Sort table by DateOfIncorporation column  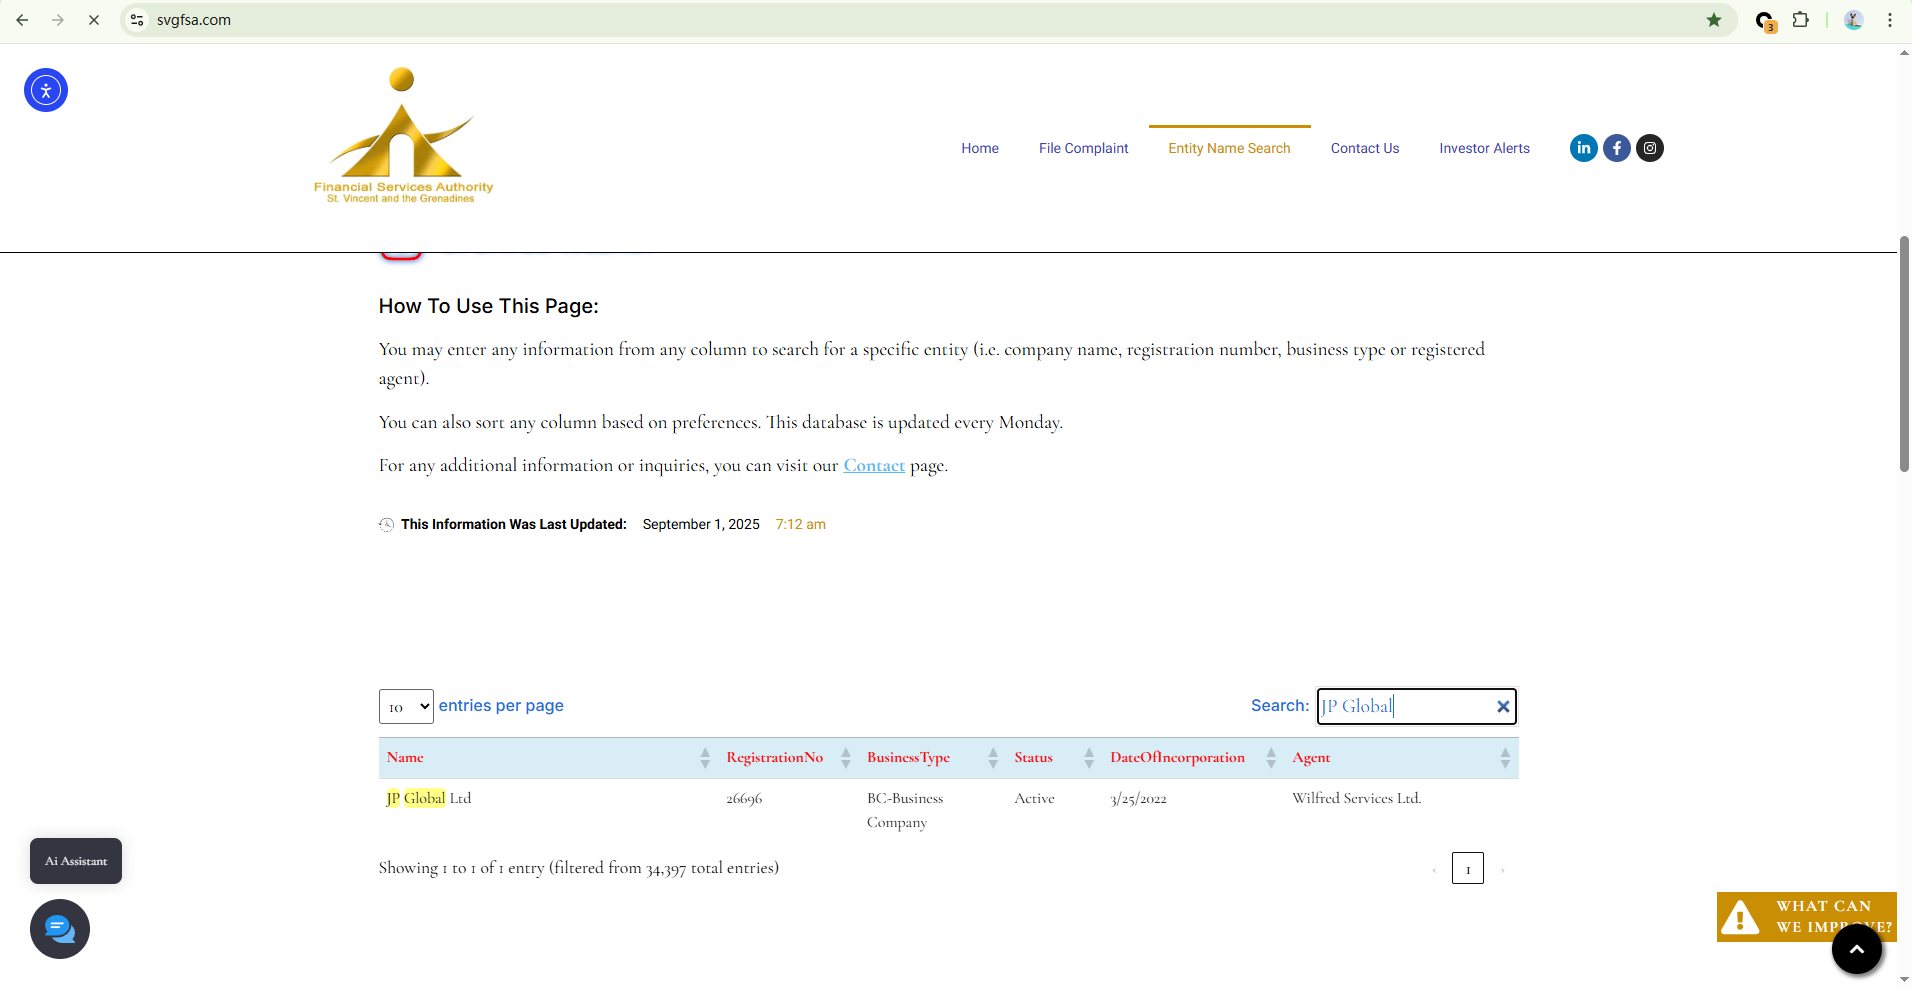[x=1177, y=758]
